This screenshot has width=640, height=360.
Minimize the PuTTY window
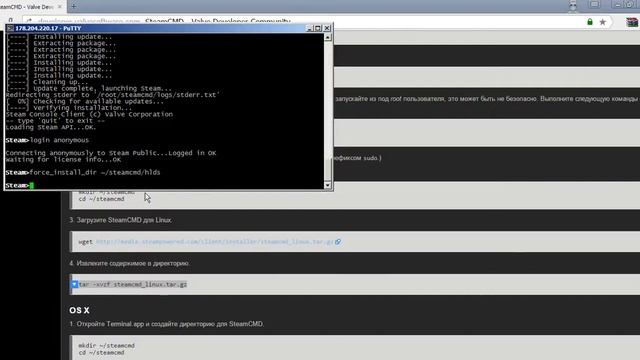click(x=309, y=28)
